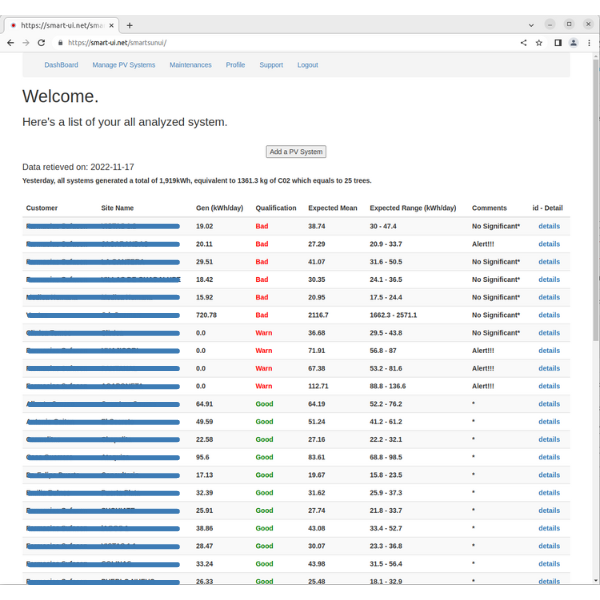Click the Qualification column header

pos(276,208)
